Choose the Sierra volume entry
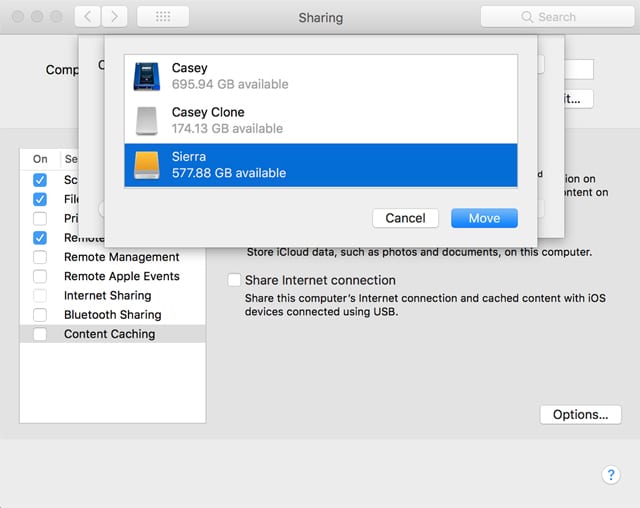This screenshot has width=640, height=508. (x=320, y=165)
